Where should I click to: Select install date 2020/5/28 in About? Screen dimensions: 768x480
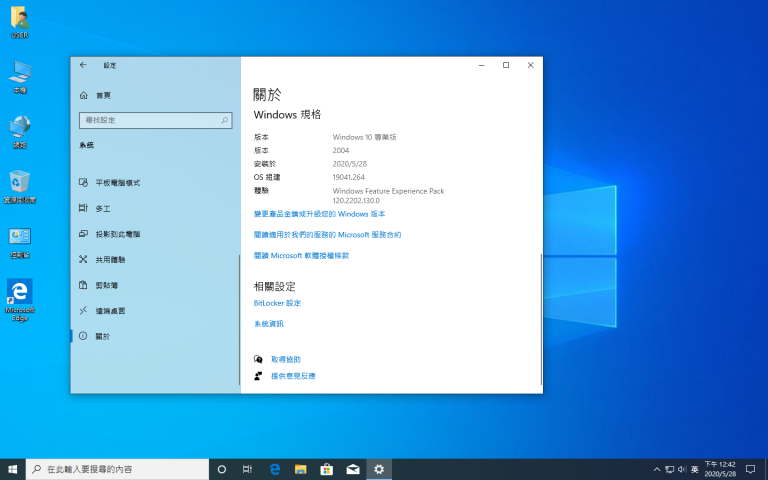tap(349, 164)
